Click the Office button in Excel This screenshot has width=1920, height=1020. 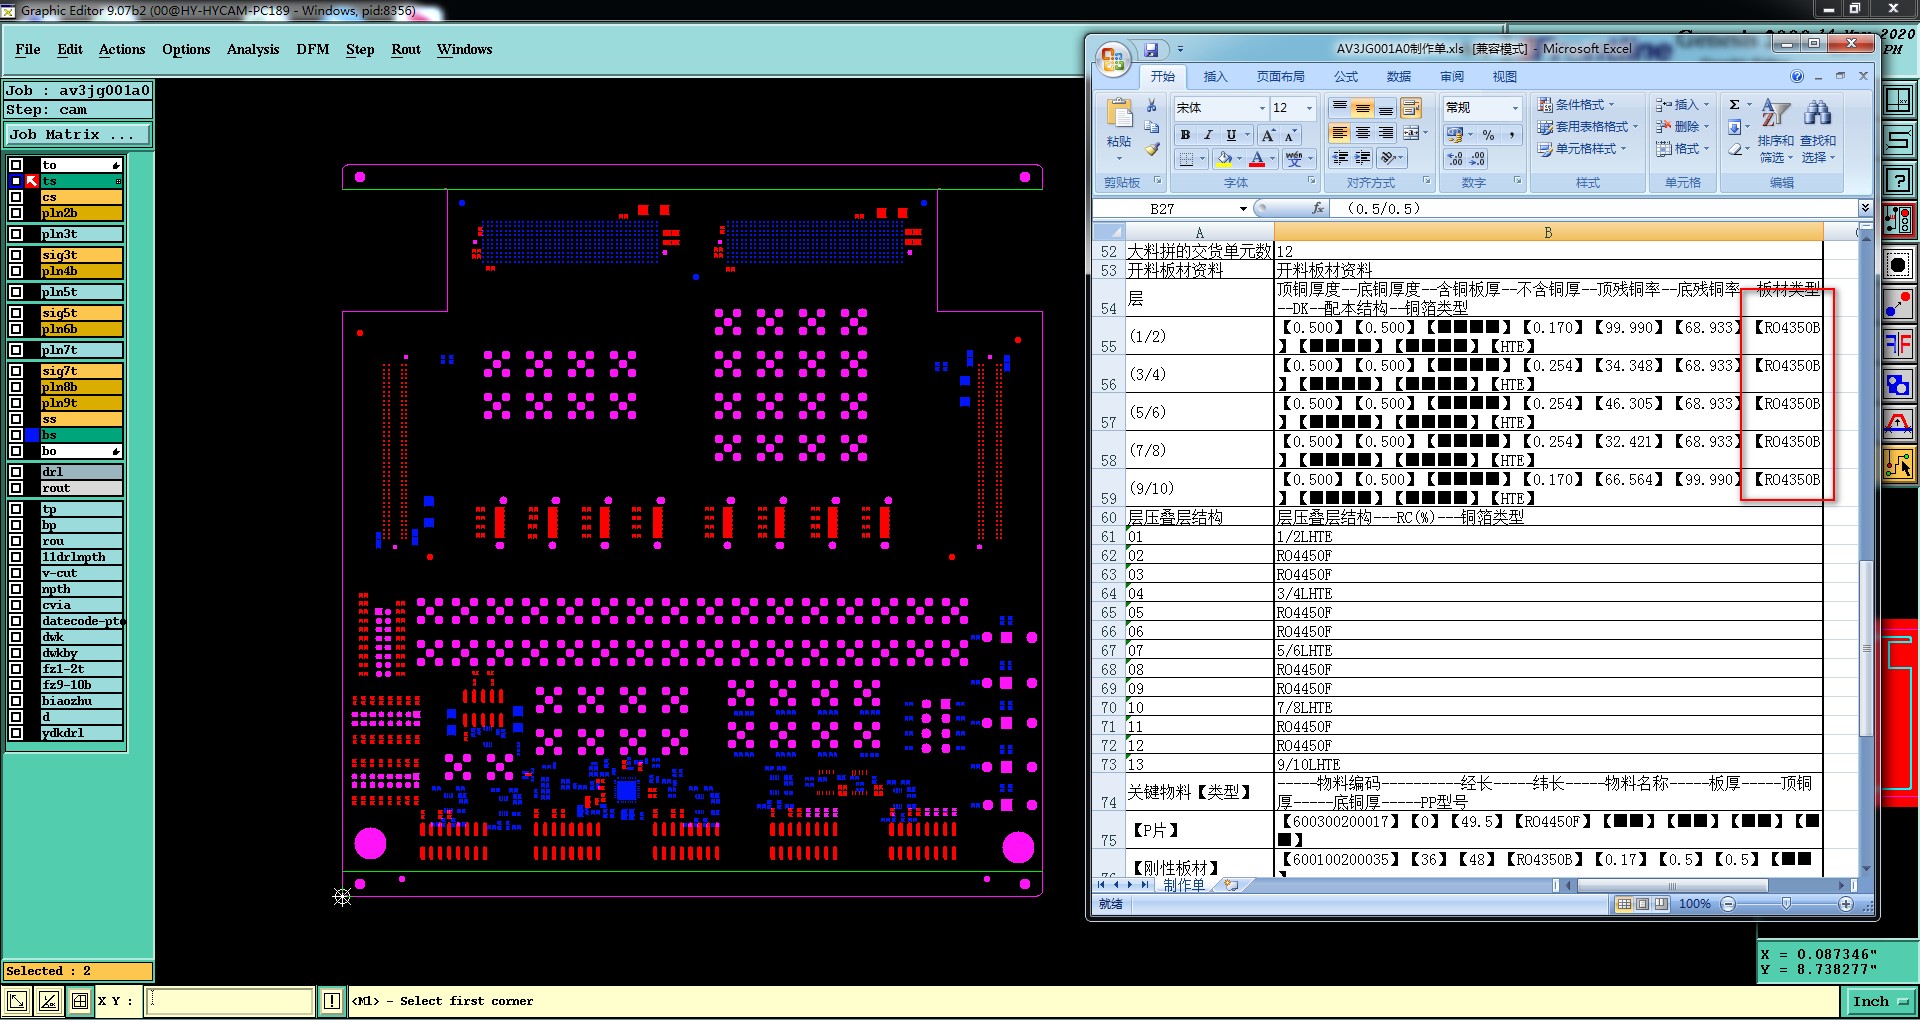pyautogui.click(x=1112, y=58)
